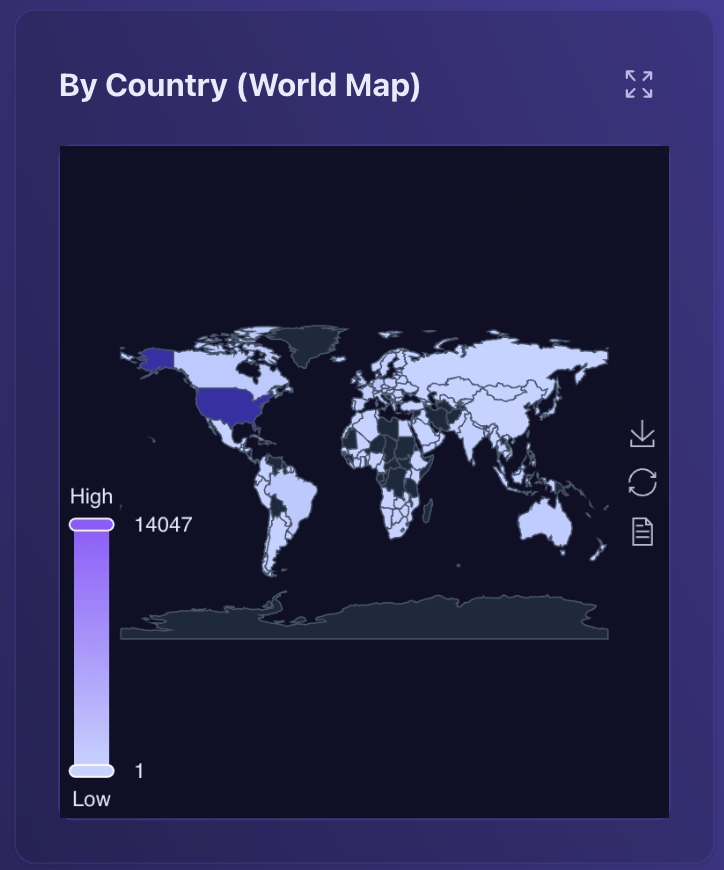Download the world map as image
The width and height of the screenshot is (724, 870).
[642, 433]
